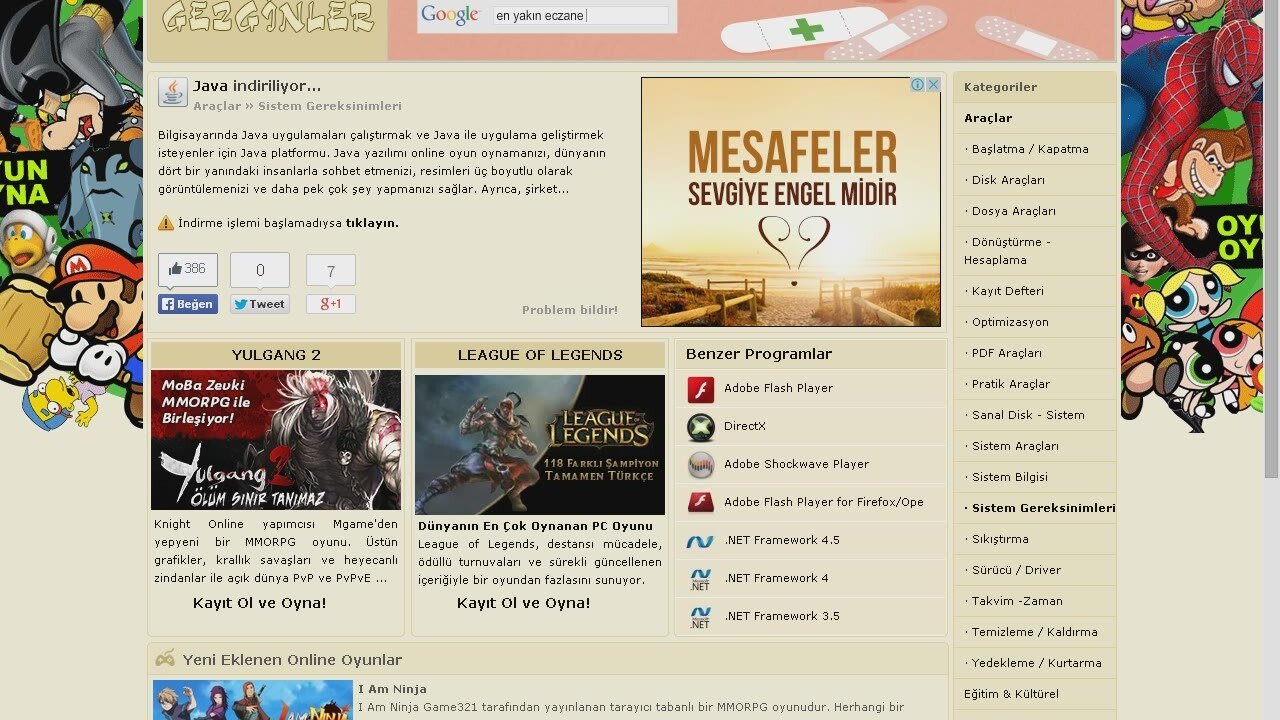This screenshot has height=720, width=1280.
Task: Open the Sistem Gereksinimleri category
Action: (1043, 508)
